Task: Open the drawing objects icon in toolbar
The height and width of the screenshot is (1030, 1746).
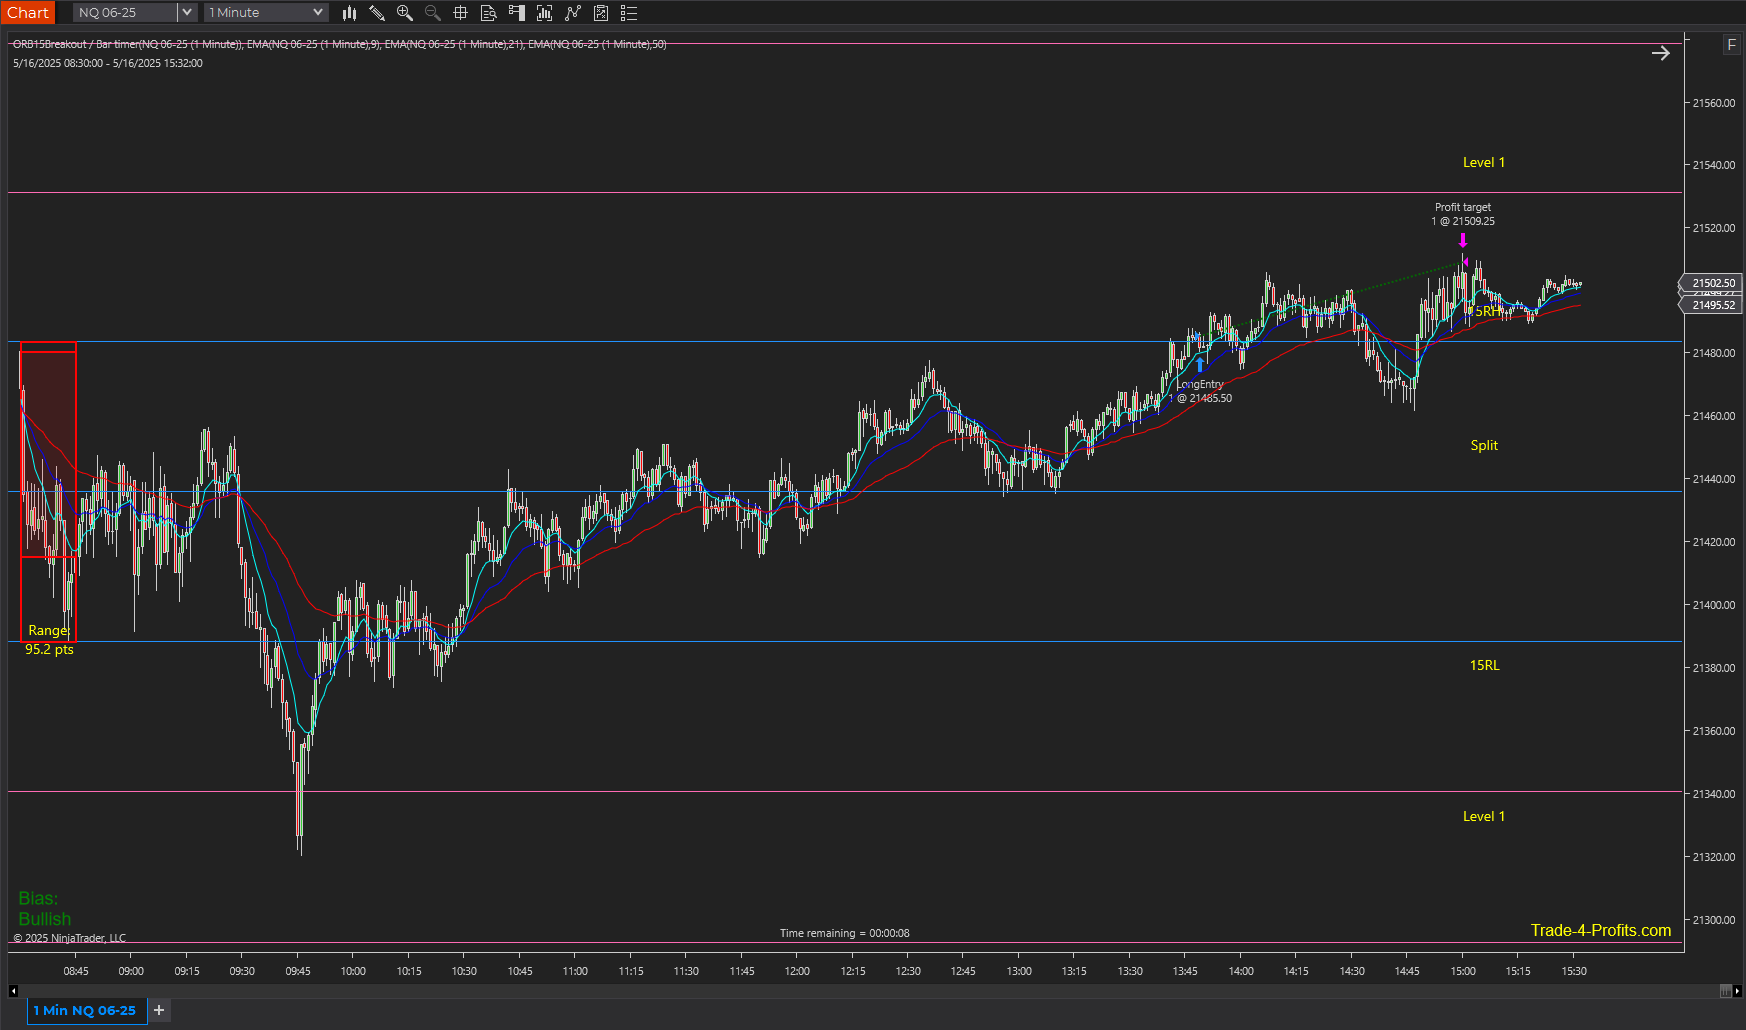Action: point(573,13)
